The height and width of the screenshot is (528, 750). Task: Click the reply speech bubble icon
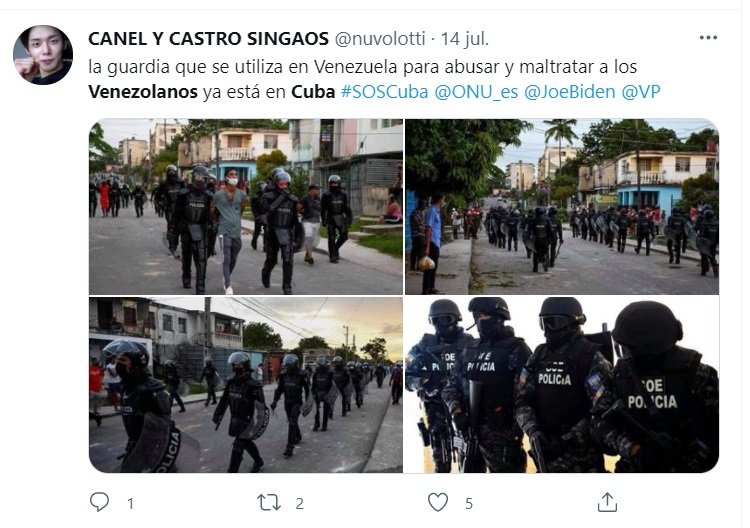99,502
